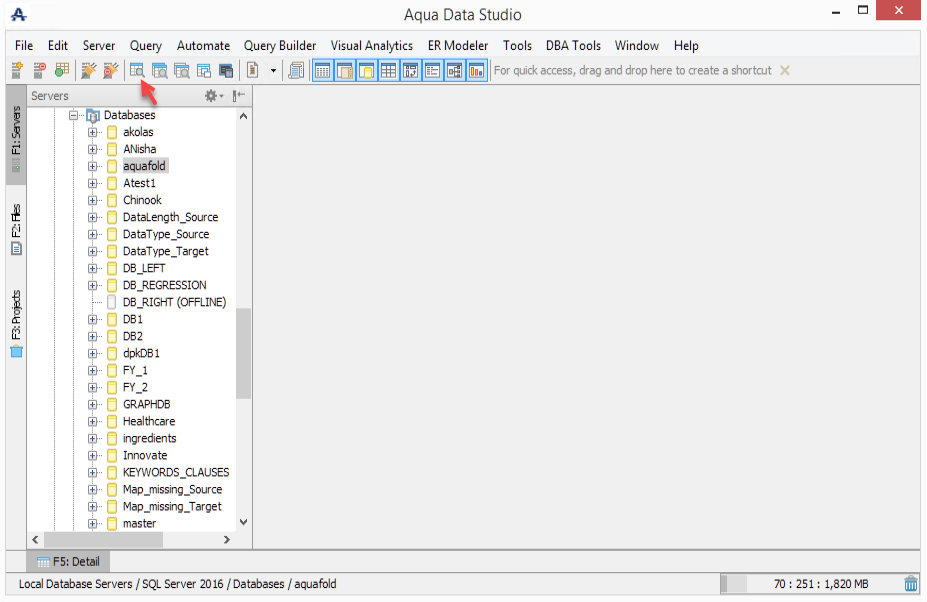Open the F5: Detail bottom tab
This screenshot has height=602, width=927.
tap(68, 561)
